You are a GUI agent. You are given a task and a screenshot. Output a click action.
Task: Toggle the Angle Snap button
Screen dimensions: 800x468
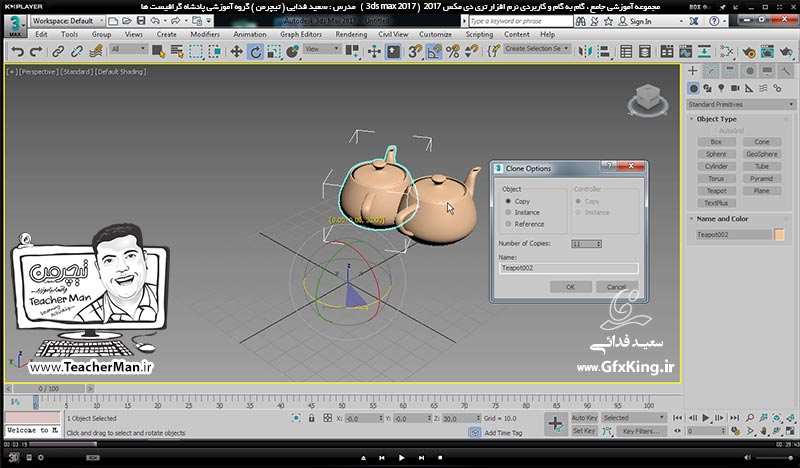pos(434,52)
